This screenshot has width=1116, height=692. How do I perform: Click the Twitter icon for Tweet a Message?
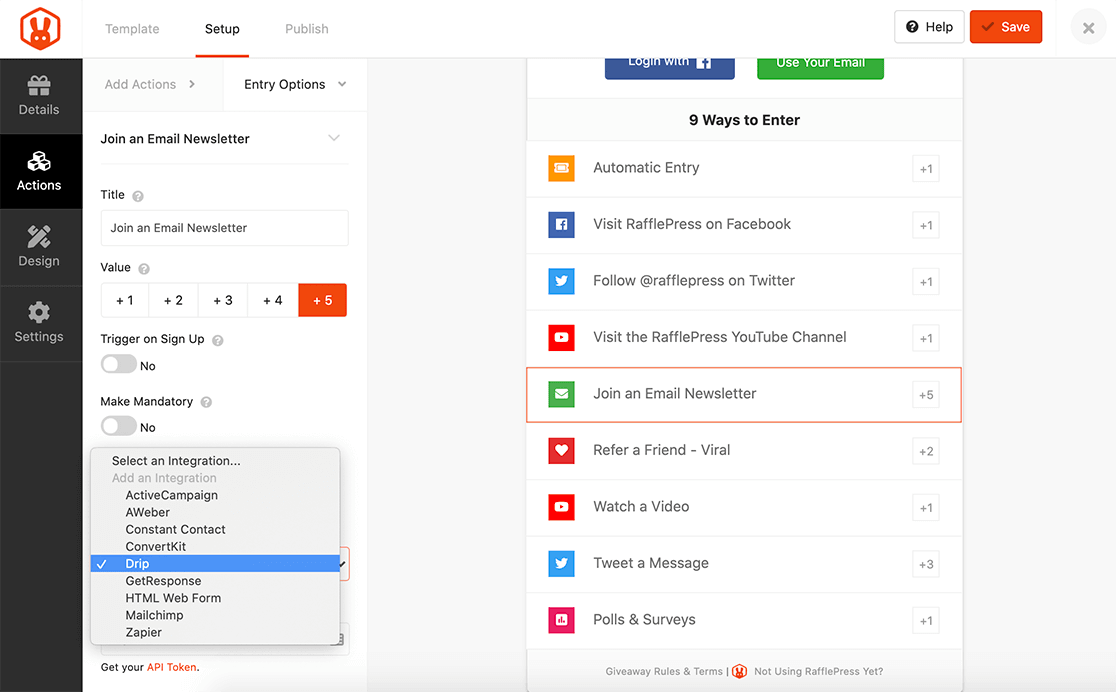pos(562,563)
